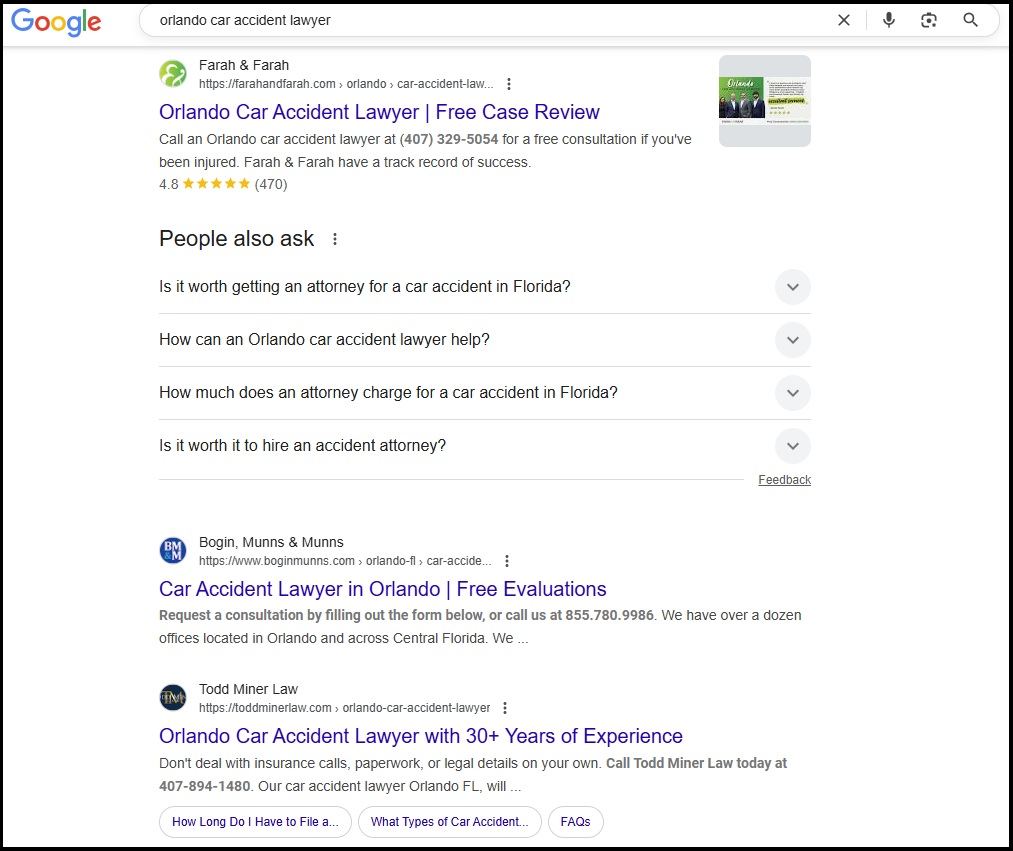Click the 'People also ask' heading
The height and width of the screenshot is (851, 1013).
236,238
